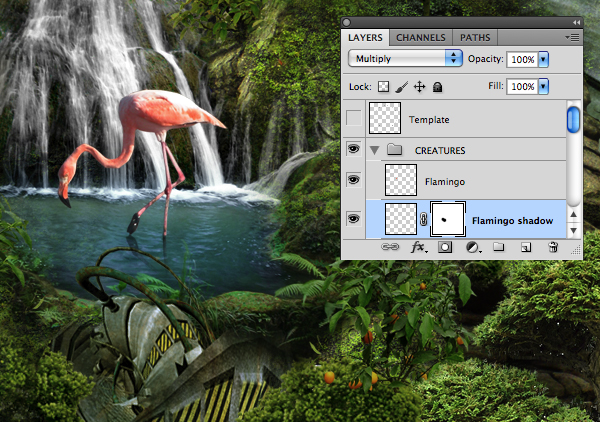Select the Flamingo shadow layer thumbnail

point(401,219)
